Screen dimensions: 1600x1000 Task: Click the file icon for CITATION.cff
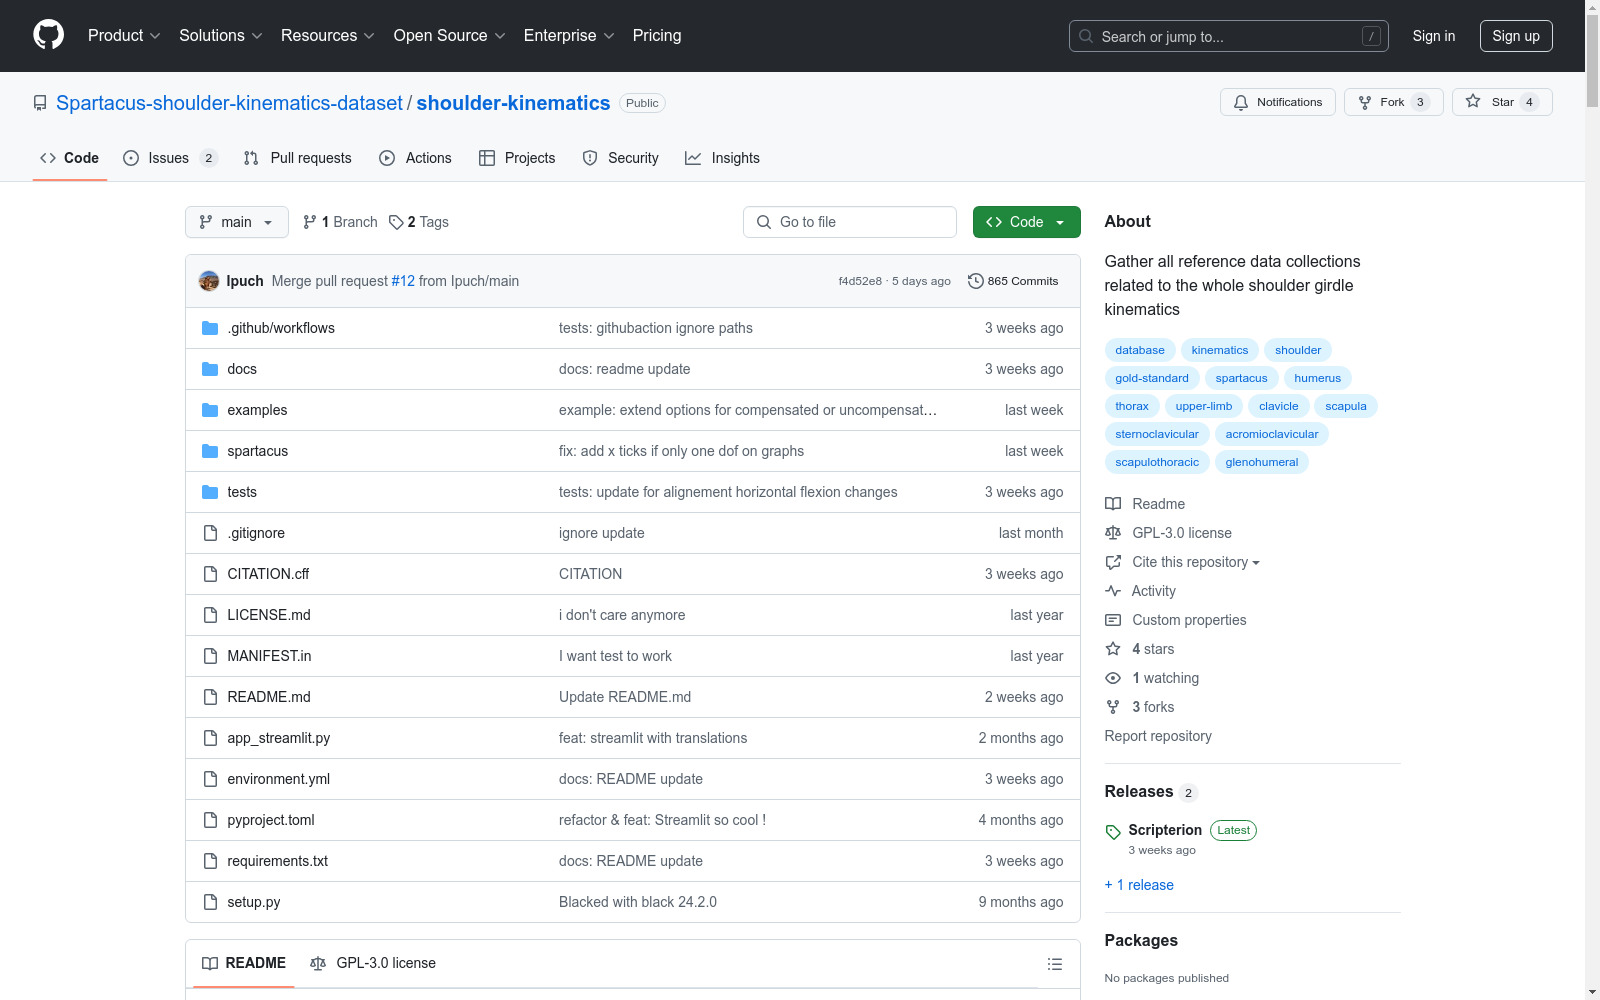pos(210,574)
